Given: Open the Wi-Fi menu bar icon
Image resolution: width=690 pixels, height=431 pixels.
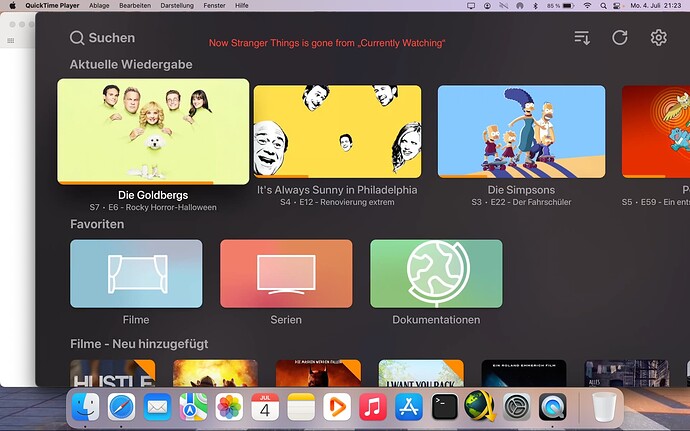Looking at the screenshot, I should pyautogui.click(x=587, y=6).
